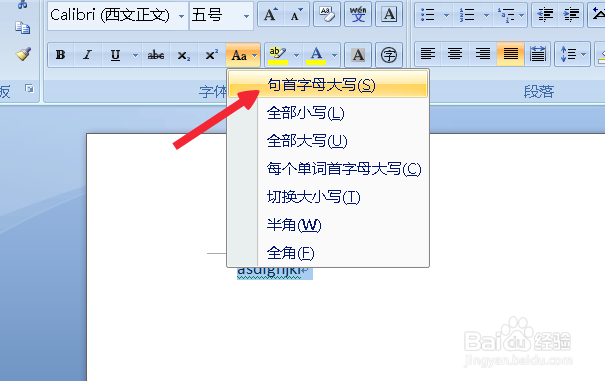Screen dimensions: 605x381
Task: Apply the font color button
Action: [x=316, y=55]
